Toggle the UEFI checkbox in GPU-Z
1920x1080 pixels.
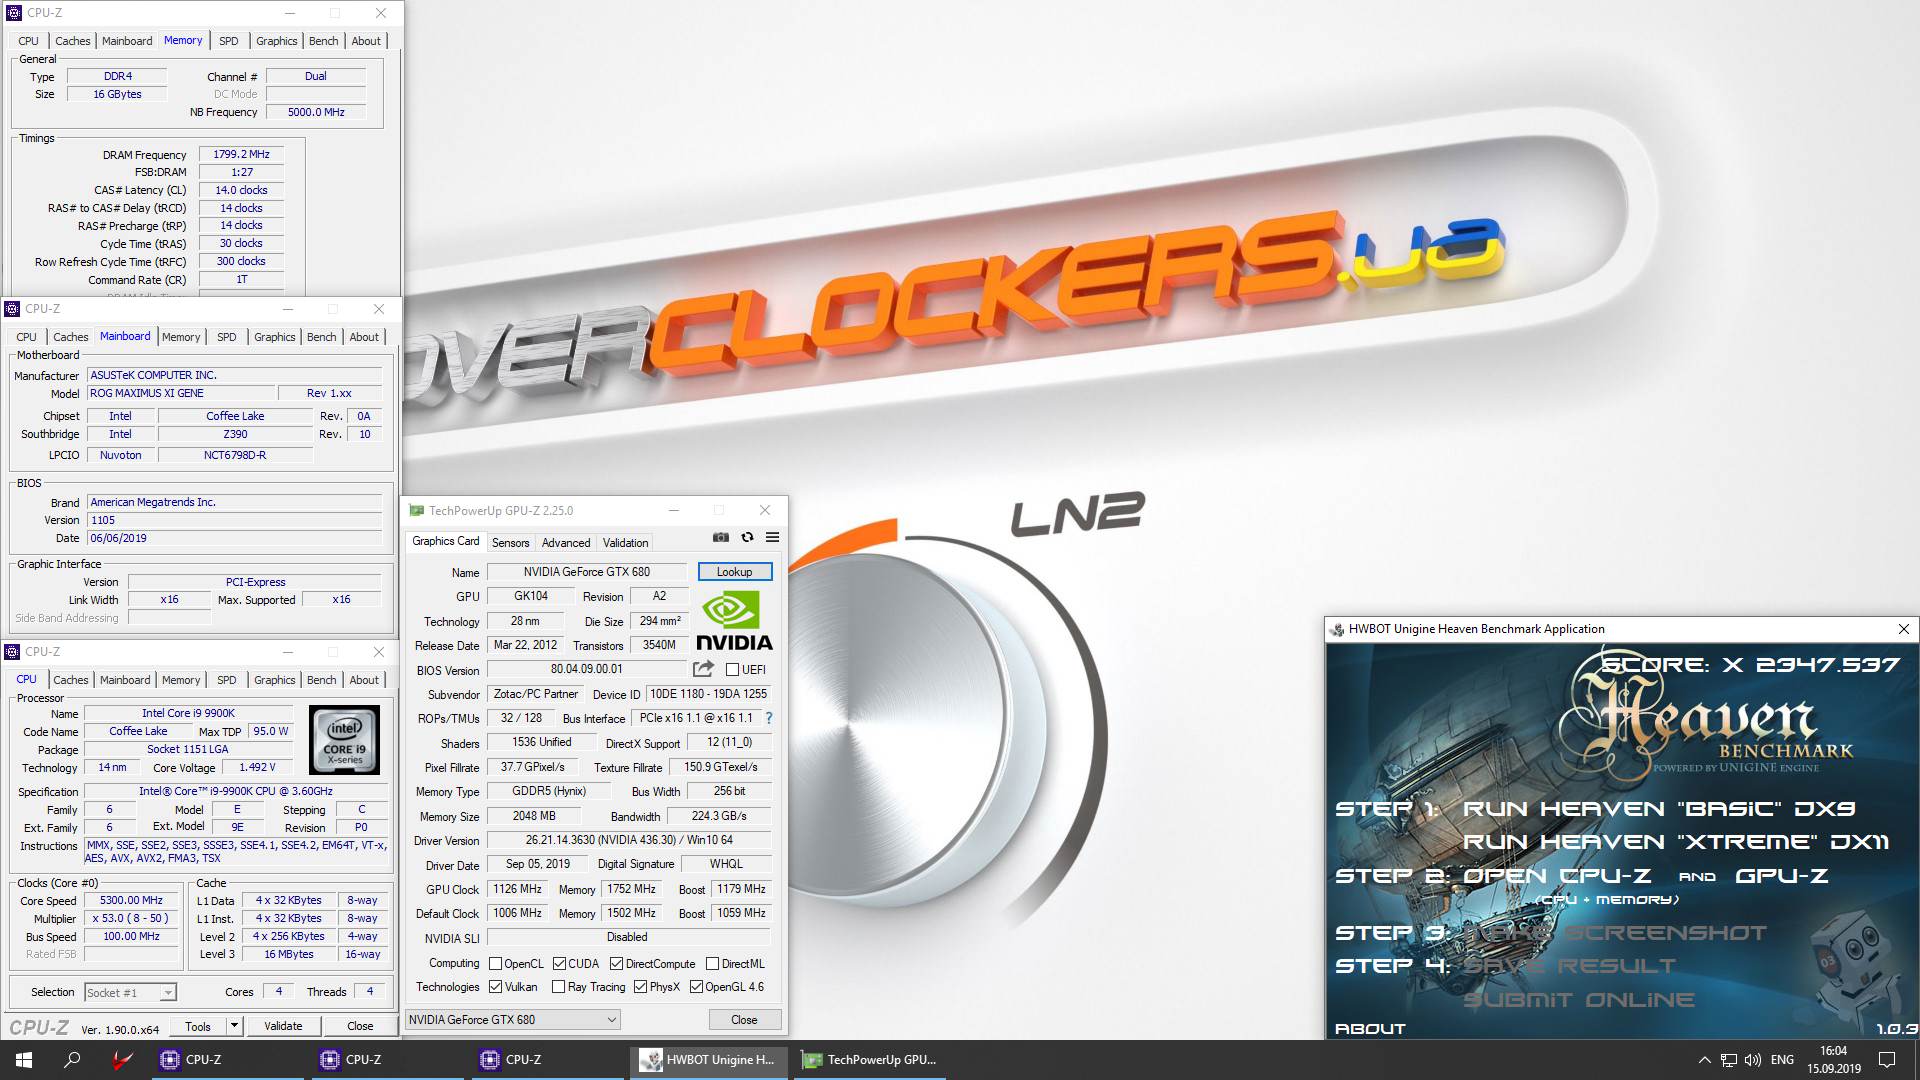tap(732, 670)
